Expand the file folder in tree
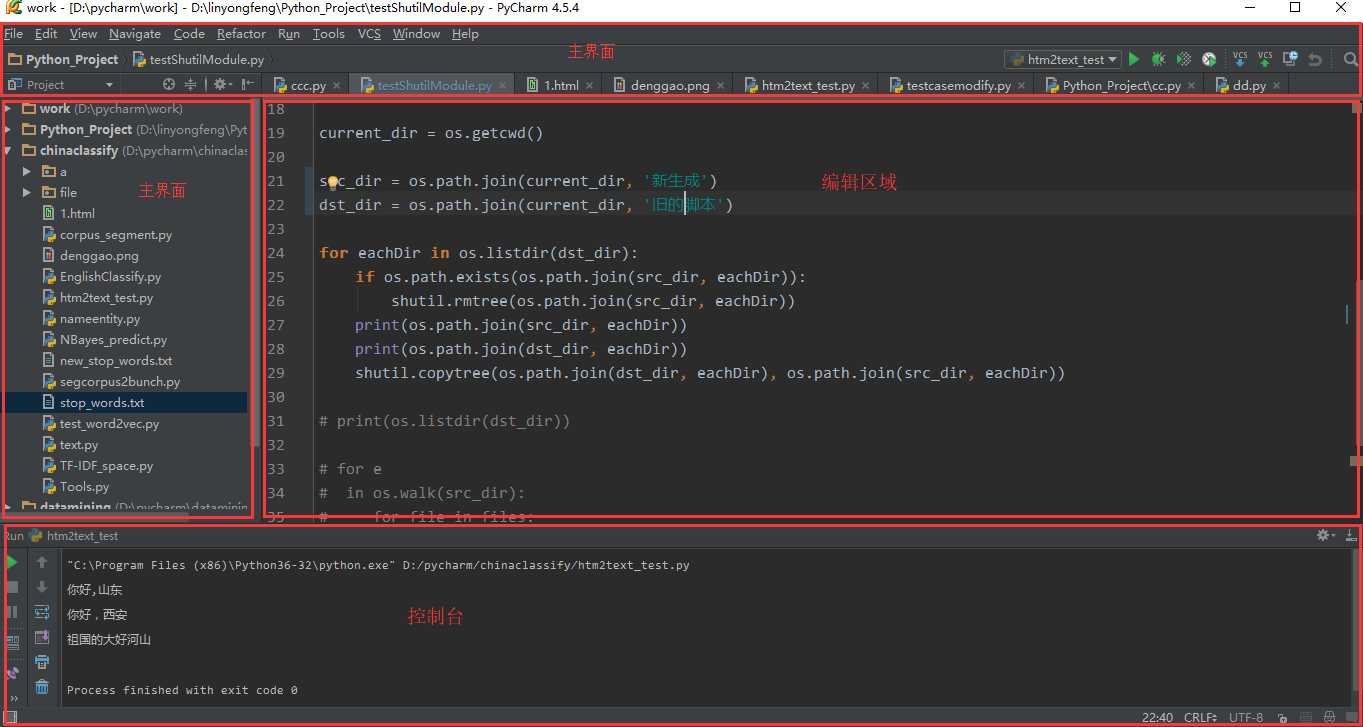Image resolution: width=1363 pixels, height=727 pixels. point(27,192)
